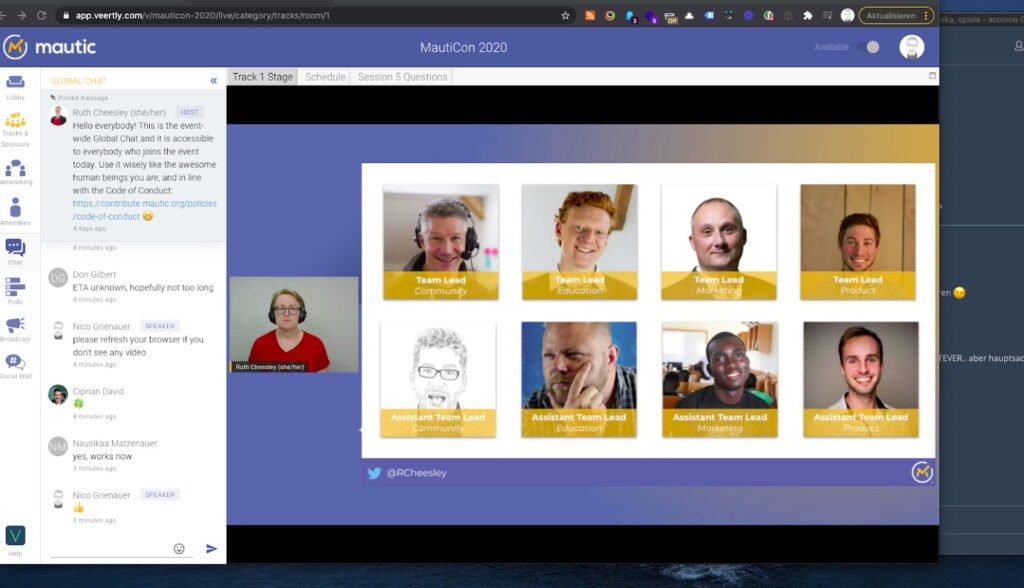Toggle the Available status switch
Viewport: 1024px width, 588px height.
pos(868,47)
